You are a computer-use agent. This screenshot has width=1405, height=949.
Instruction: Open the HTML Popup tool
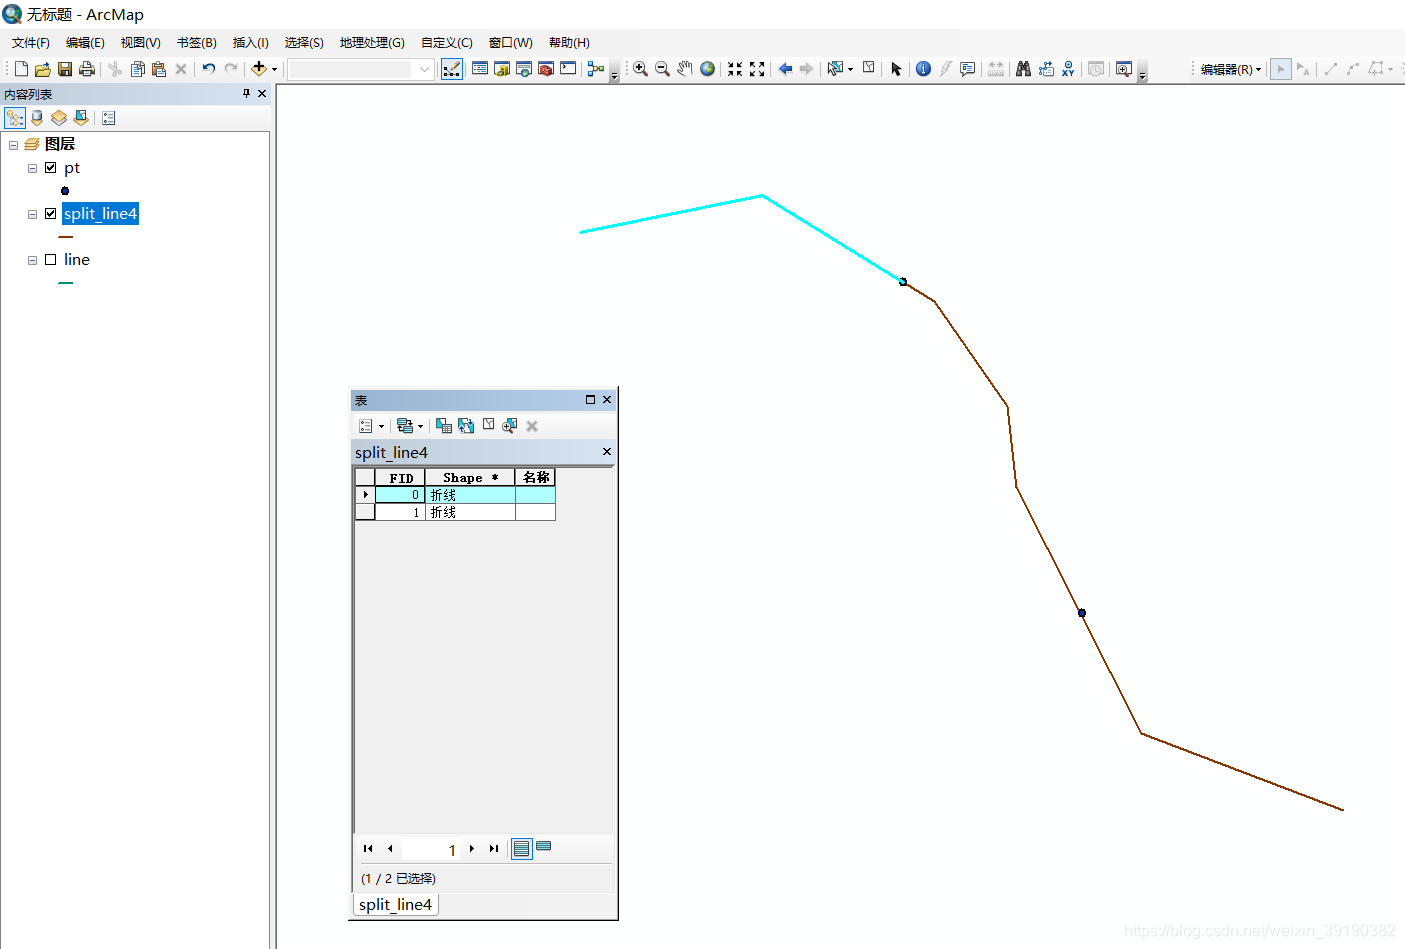click(967, 69)
